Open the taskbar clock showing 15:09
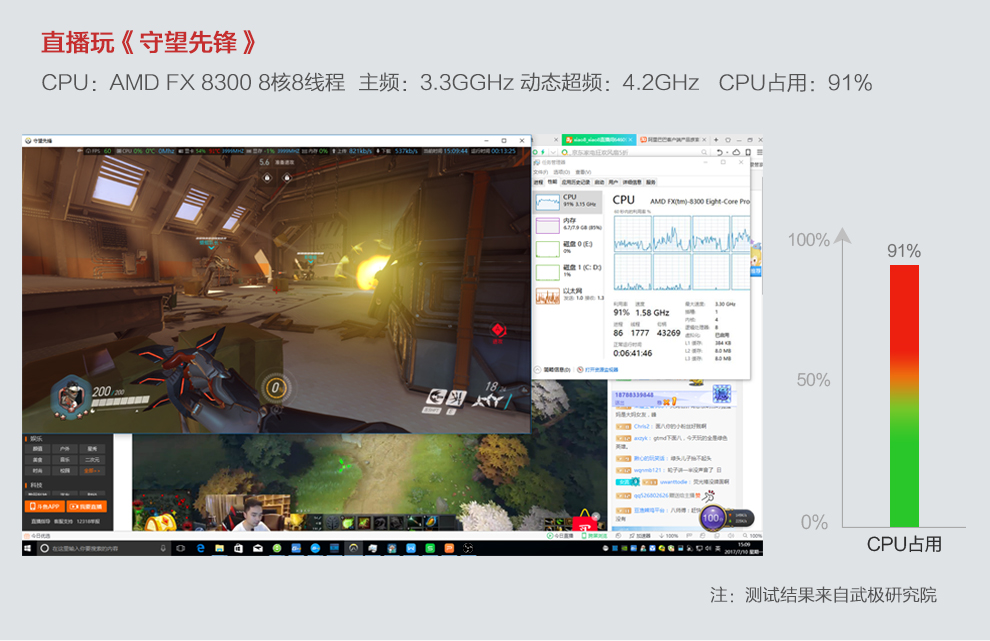 tap(744, 548)
